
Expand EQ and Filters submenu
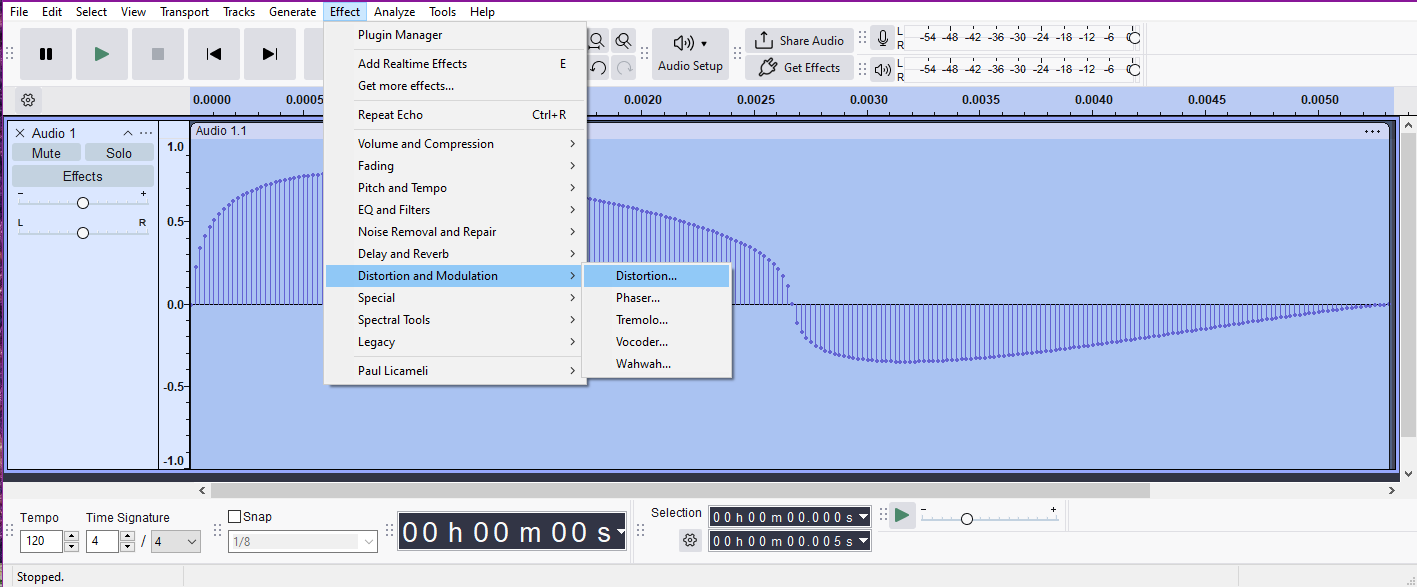(455, 210)
